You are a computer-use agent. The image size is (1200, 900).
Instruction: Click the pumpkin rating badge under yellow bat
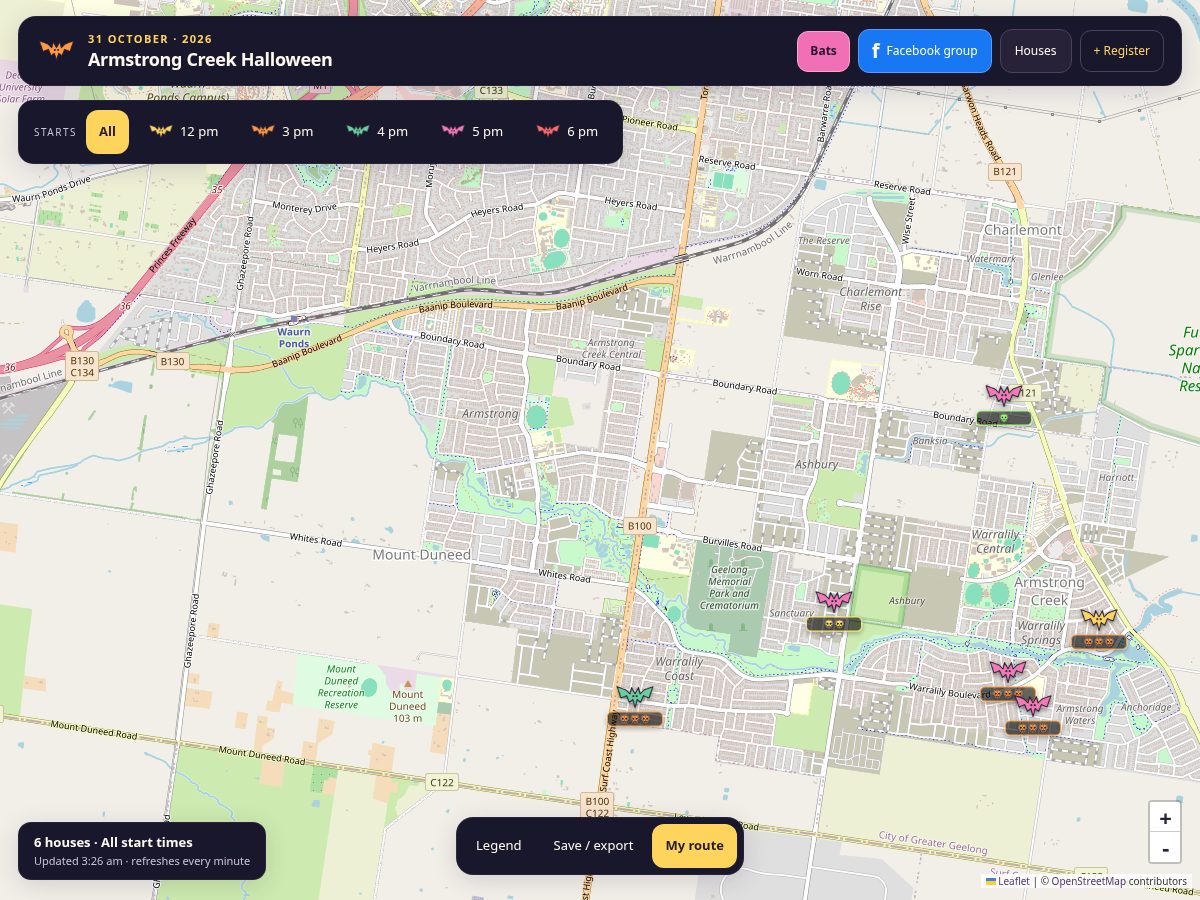pos(1099,642)
